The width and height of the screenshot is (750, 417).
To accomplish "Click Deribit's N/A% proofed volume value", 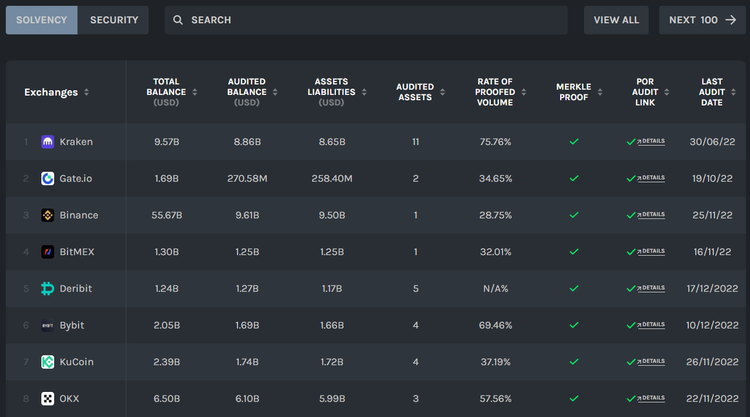I will [496, 288].
